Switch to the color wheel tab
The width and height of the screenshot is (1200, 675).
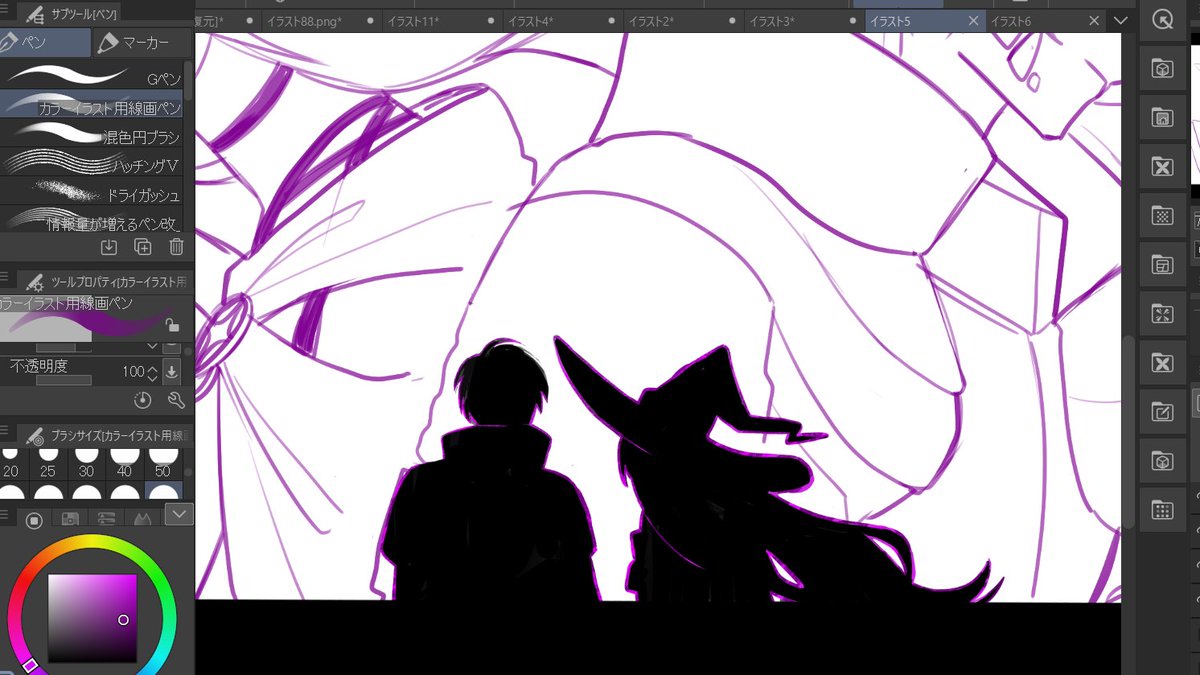click(x=34, y=518)
